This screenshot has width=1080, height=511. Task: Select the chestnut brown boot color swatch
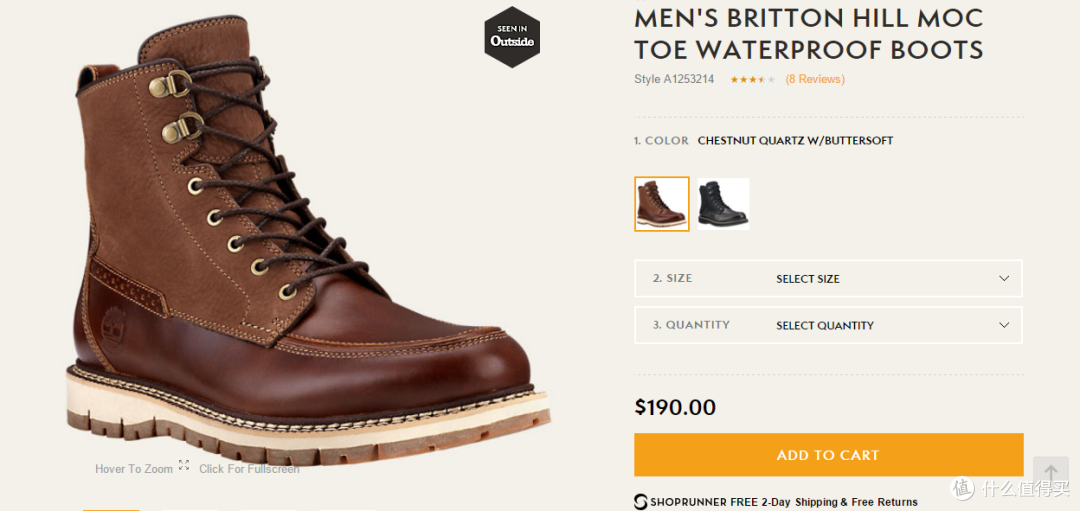click(x=662, y=204)
